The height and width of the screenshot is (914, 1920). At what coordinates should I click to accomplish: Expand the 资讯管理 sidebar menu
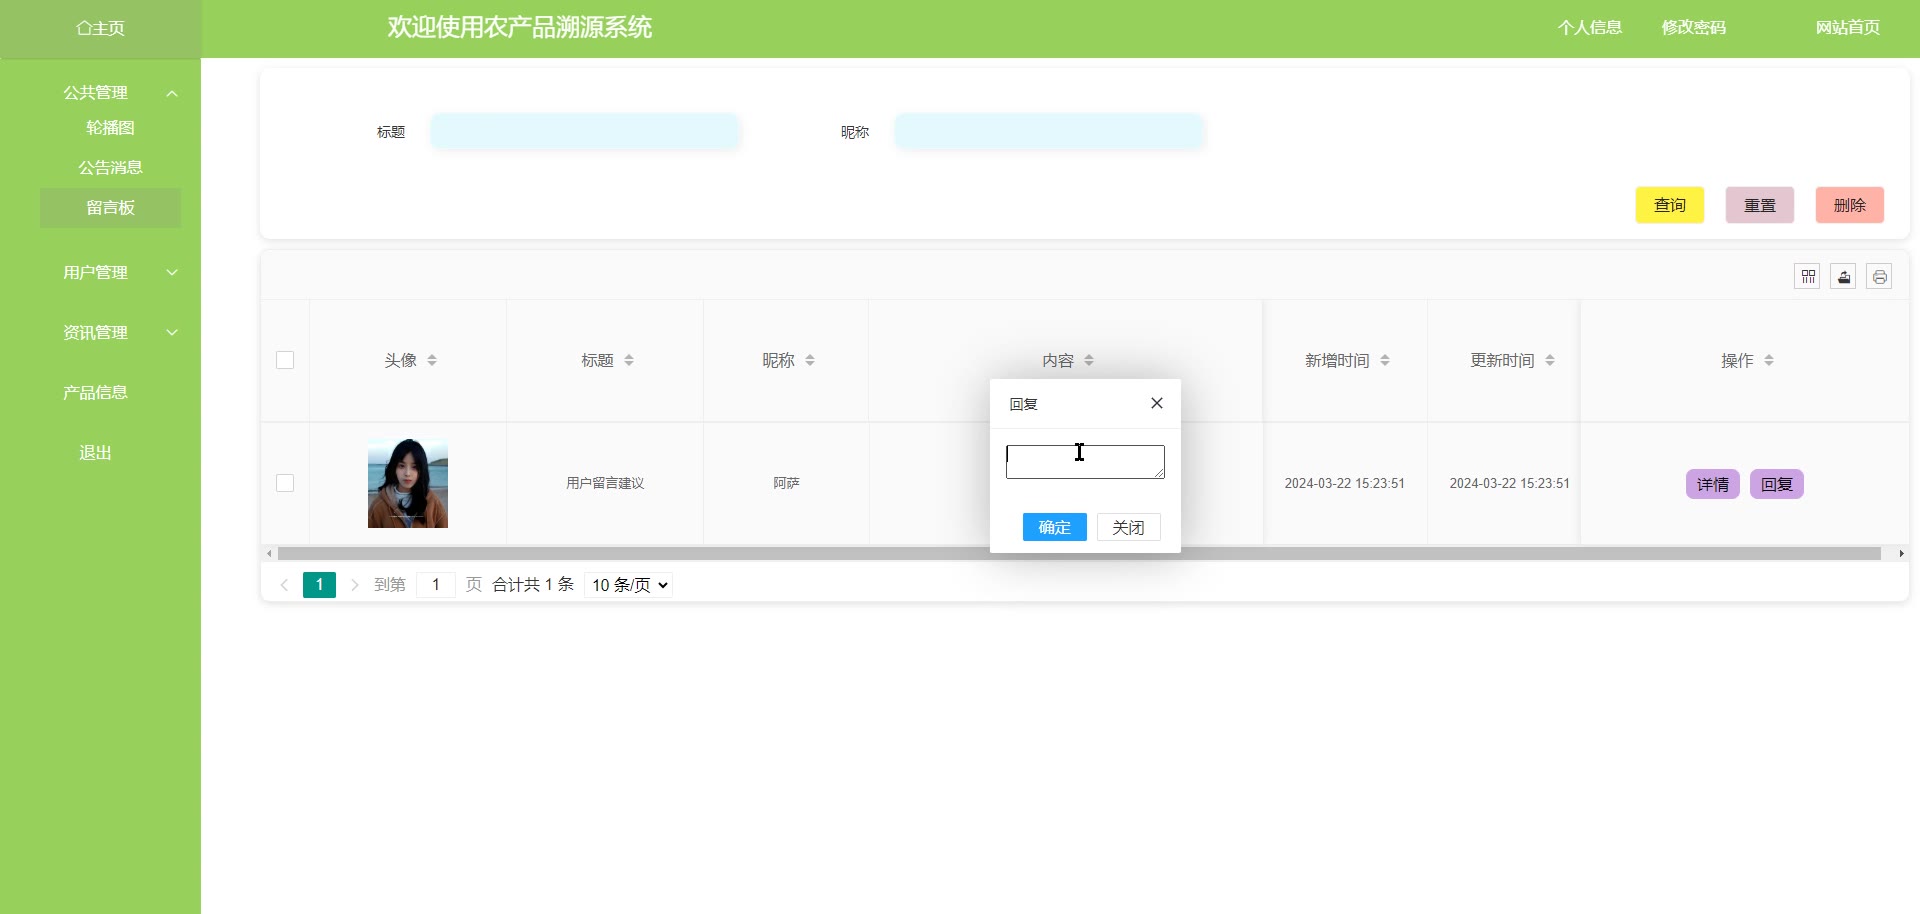[172, 332]
